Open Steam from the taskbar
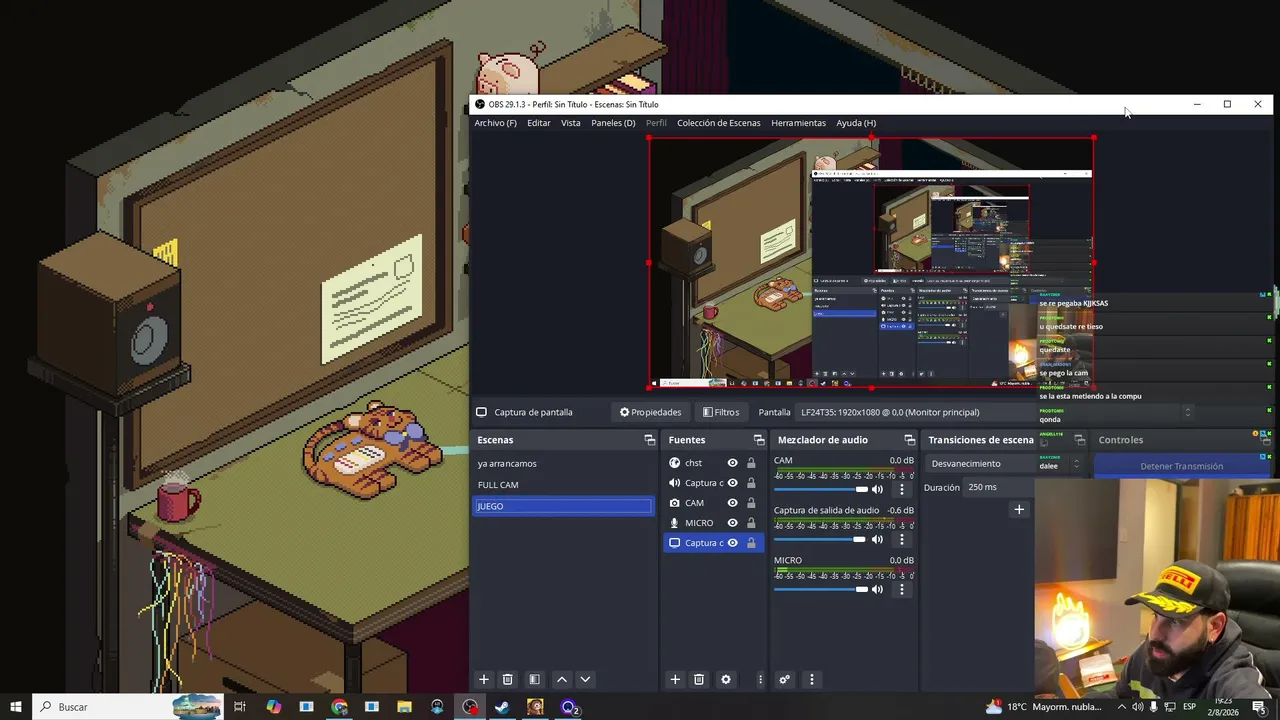Screen dimensions: 1280x720 pos(502,707)
